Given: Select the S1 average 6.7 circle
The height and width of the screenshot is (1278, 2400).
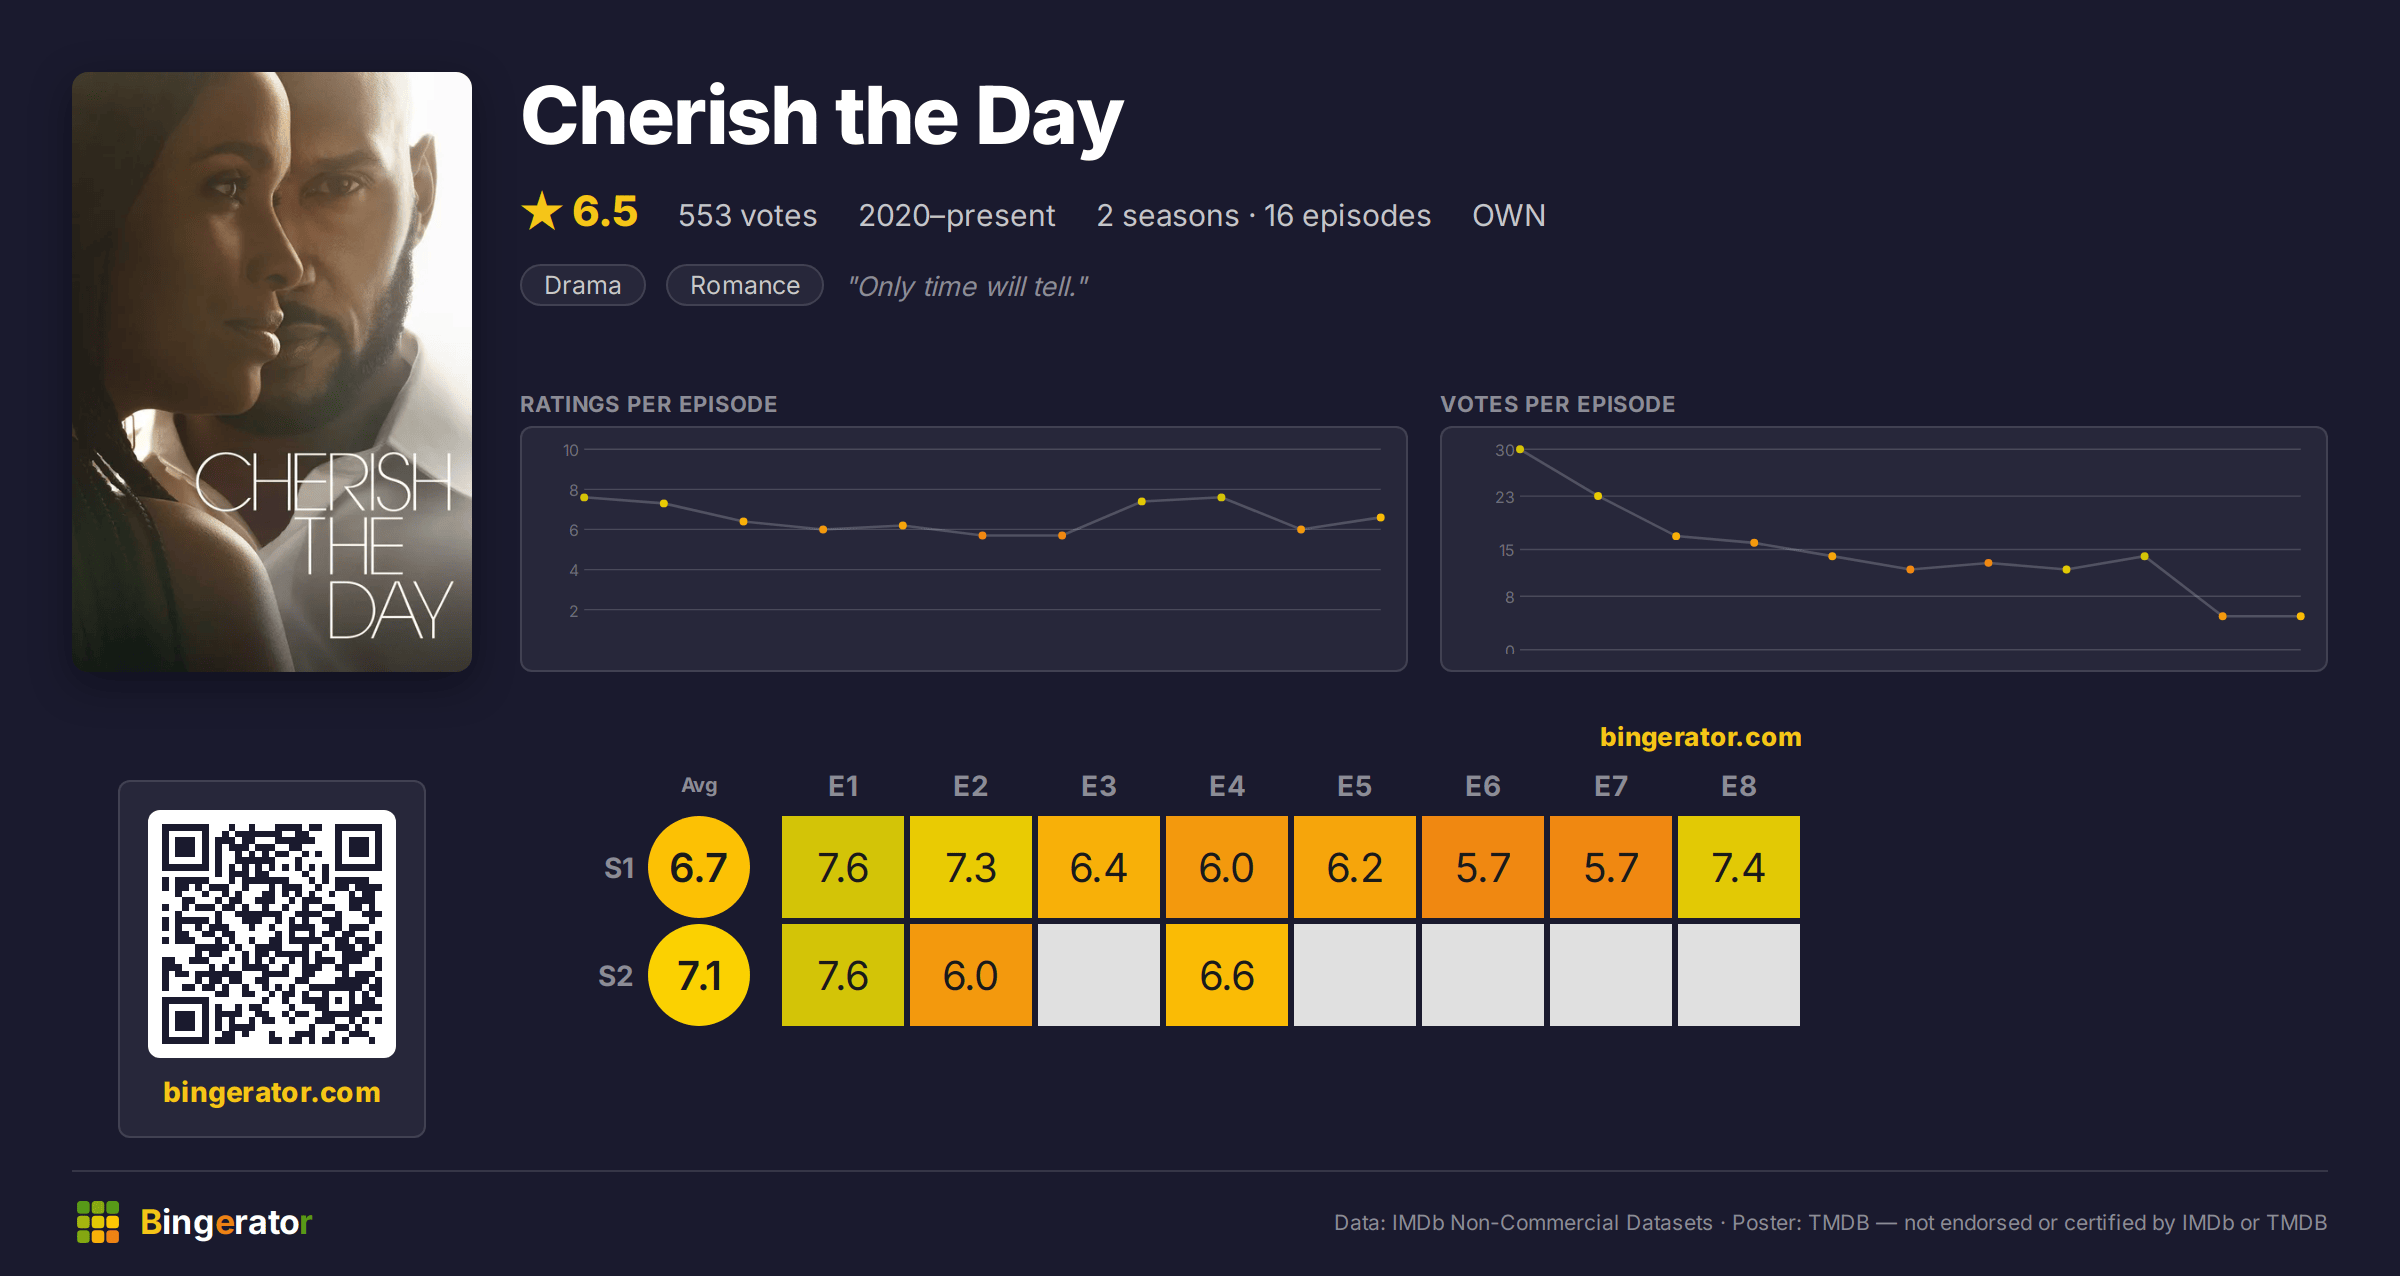Looking at the screenshot, I should 699,867.
